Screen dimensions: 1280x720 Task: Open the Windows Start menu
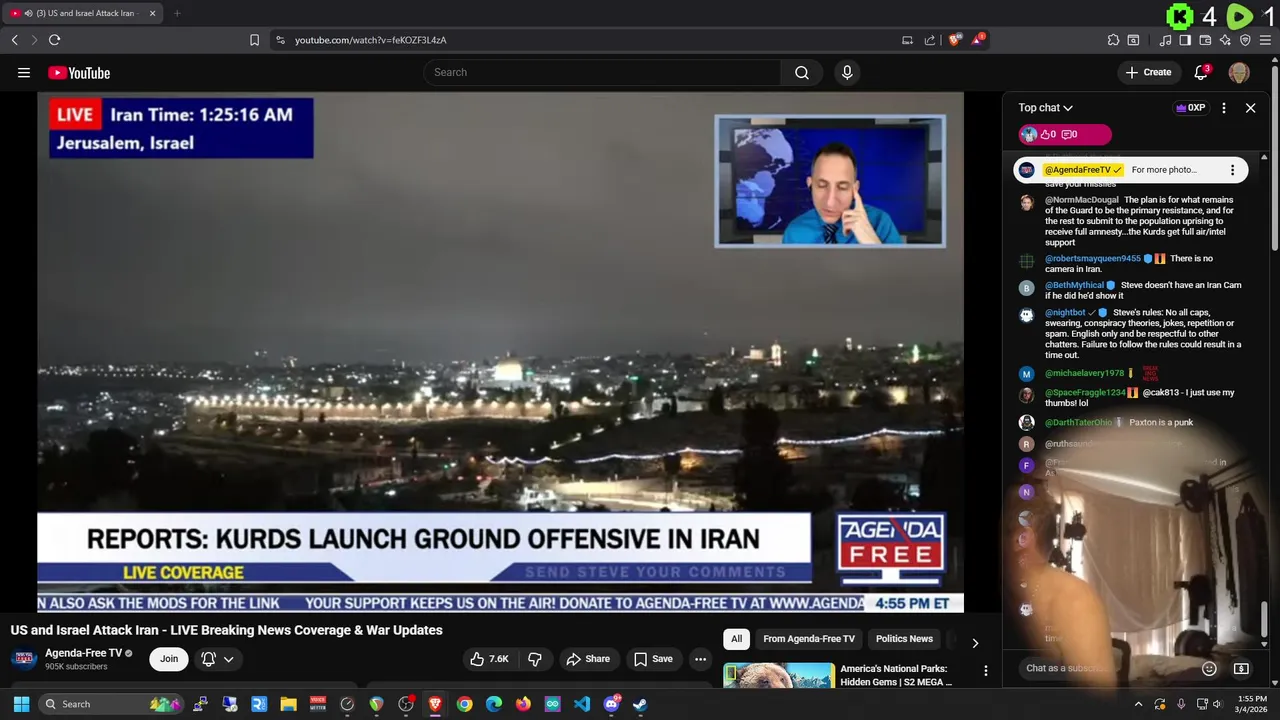click(21, 704)
